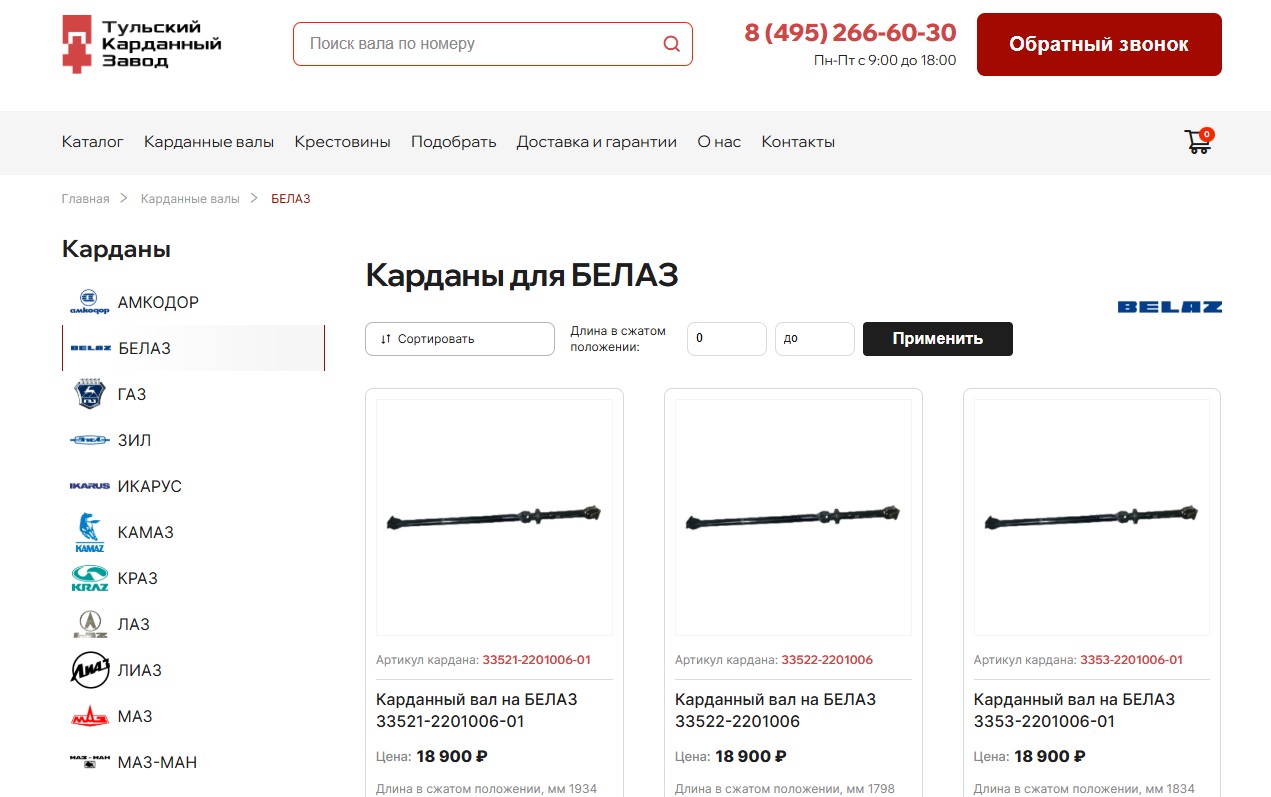
Task: Click the minimum length input field
Action: 727,339
